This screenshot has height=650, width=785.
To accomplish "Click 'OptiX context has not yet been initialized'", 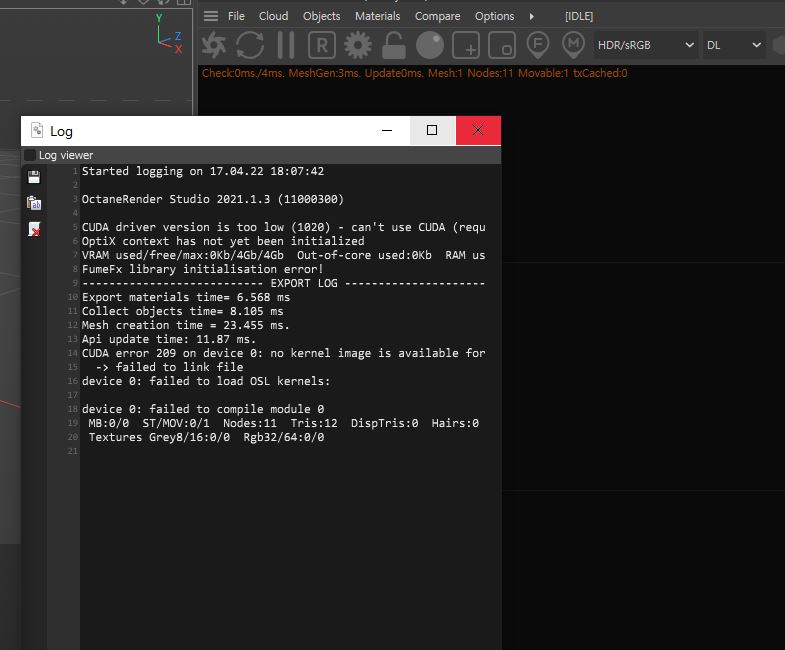I will [x=223, y=241].
